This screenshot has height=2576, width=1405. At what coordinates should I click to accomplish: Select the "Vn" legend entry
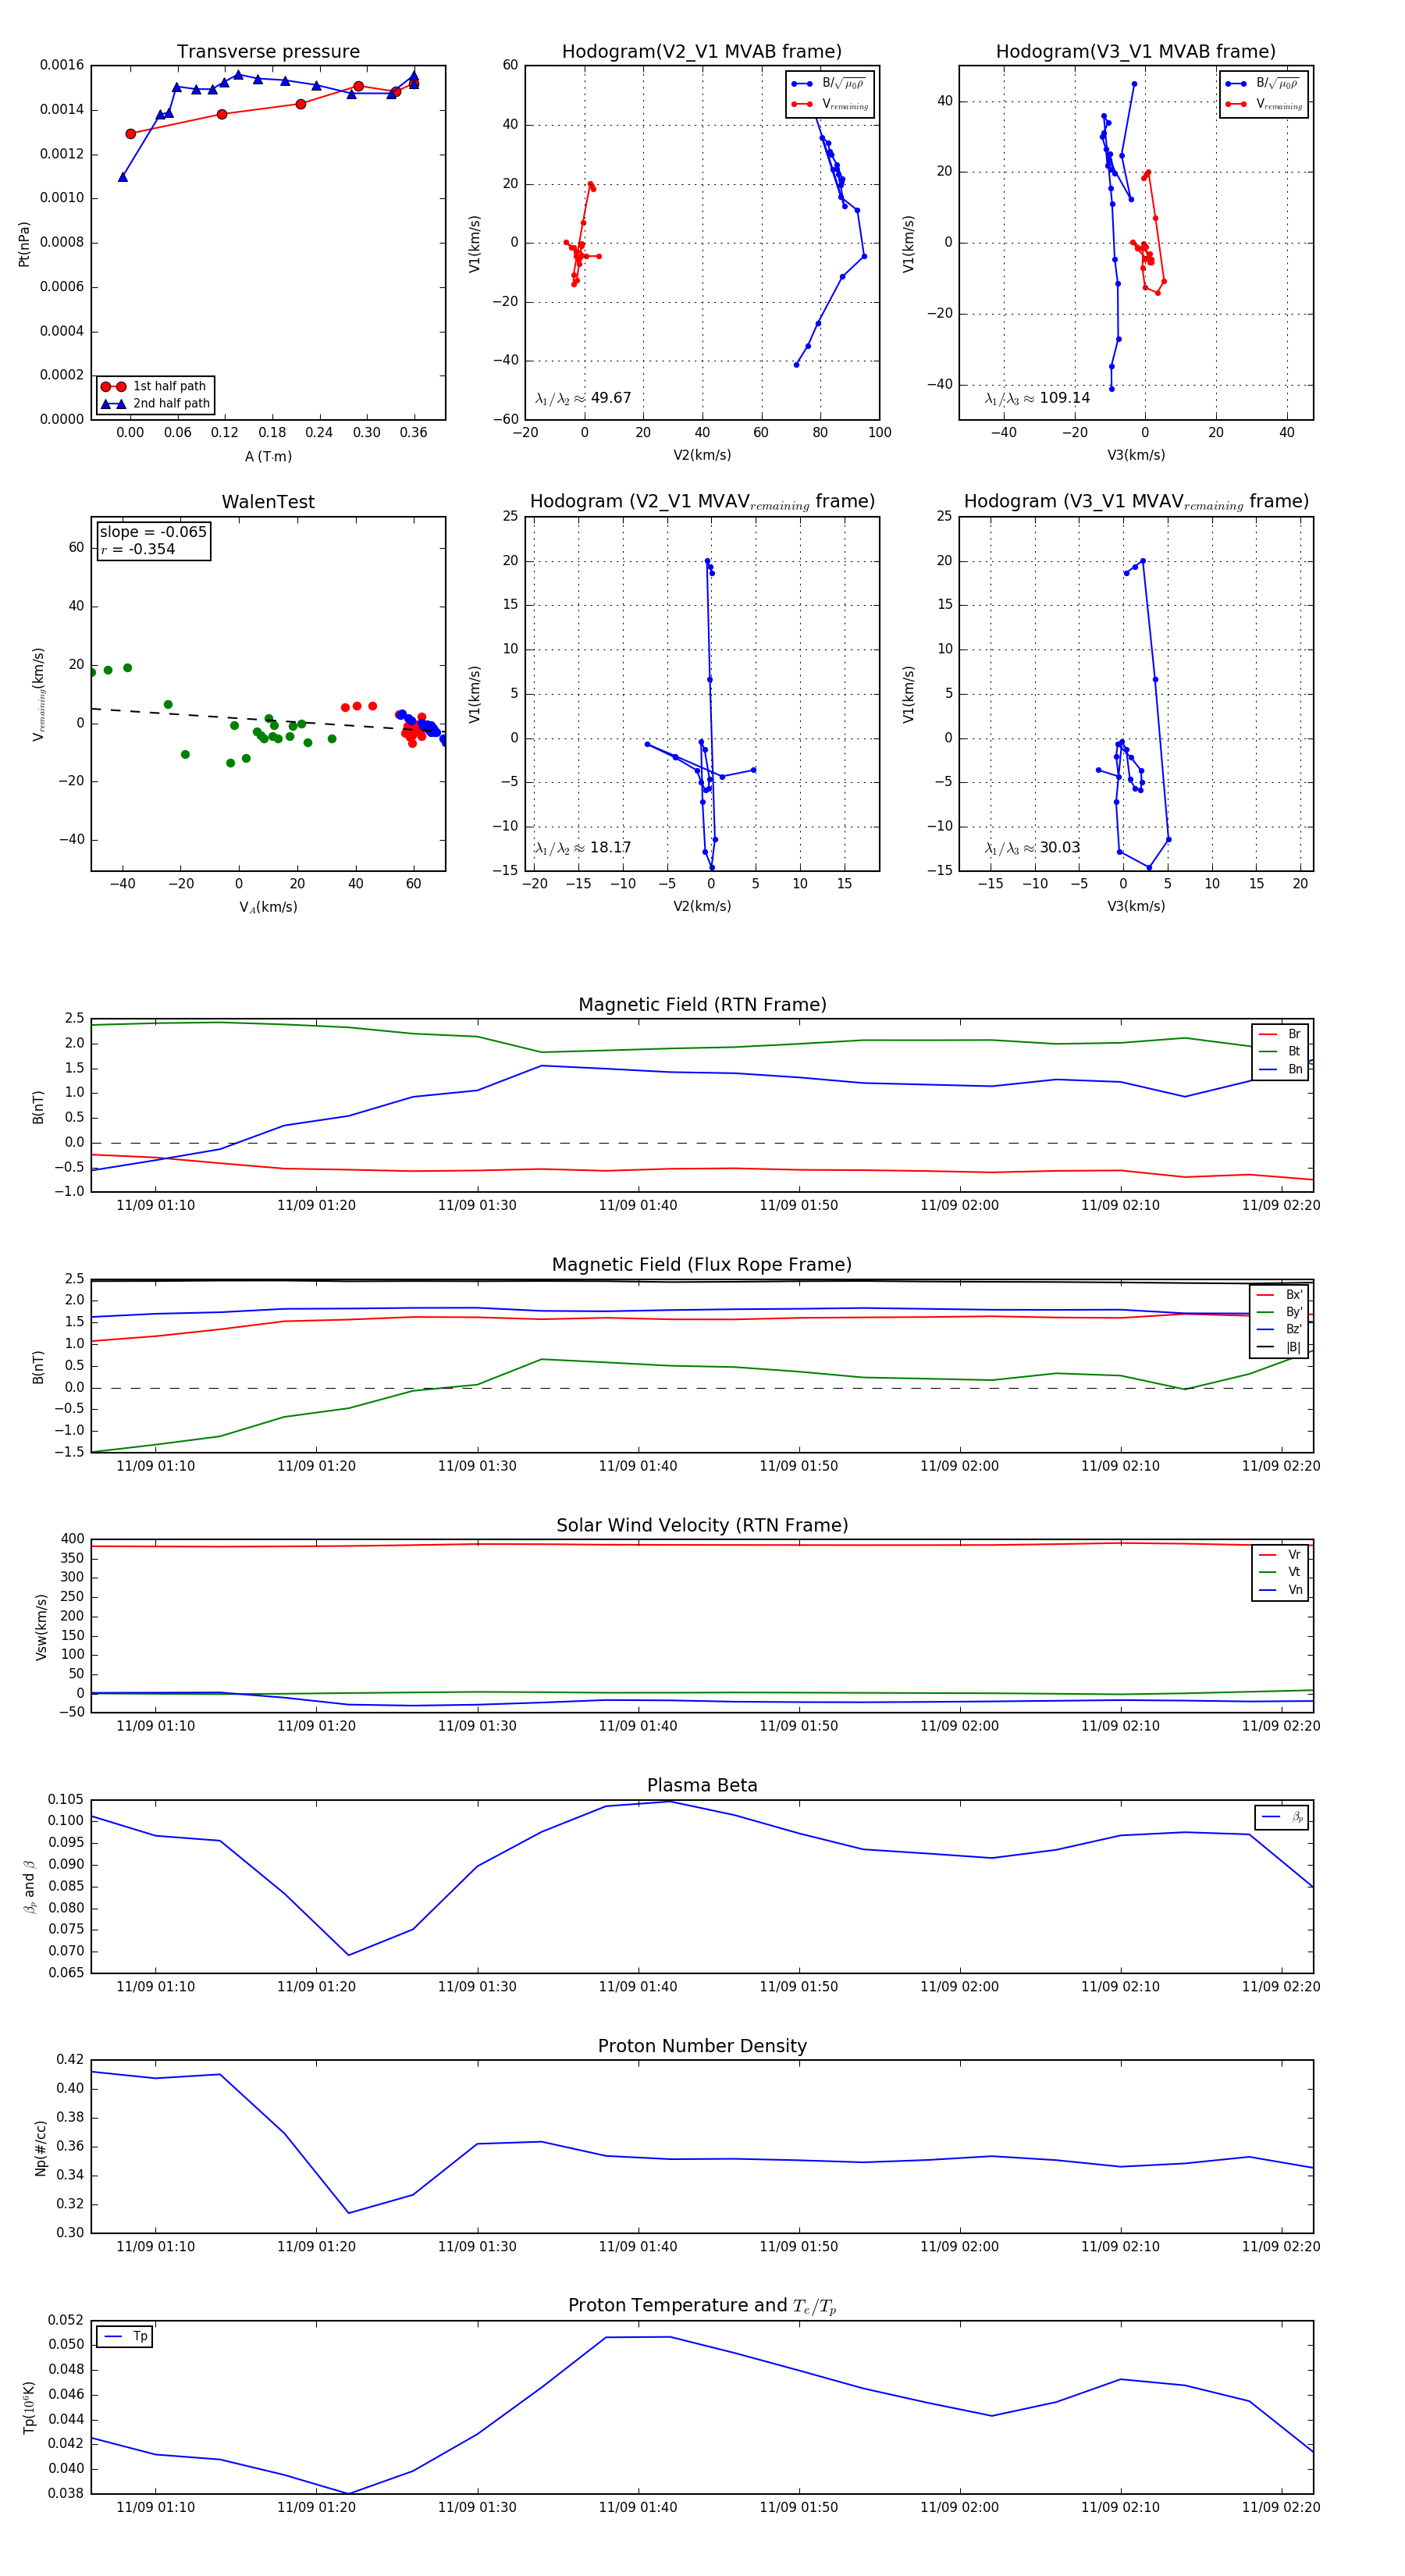coord(1281,1590)
